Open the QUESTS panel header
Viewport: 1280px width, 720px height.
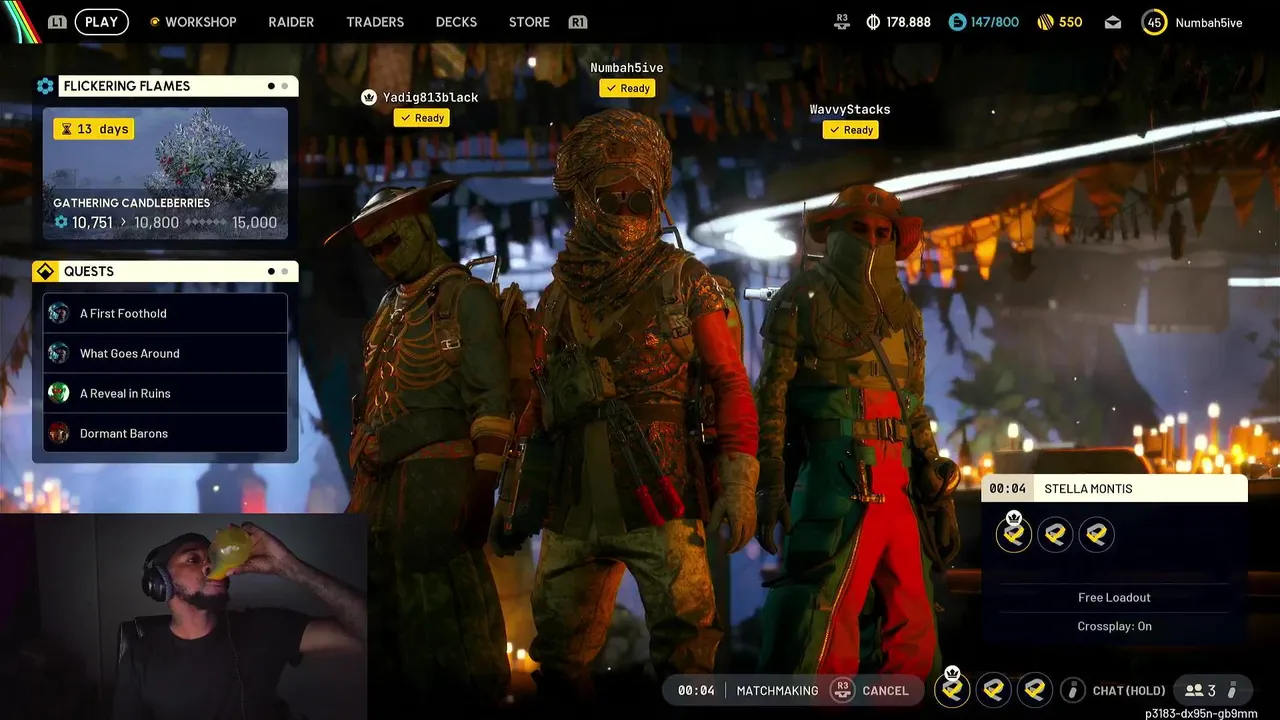point(178,271)
